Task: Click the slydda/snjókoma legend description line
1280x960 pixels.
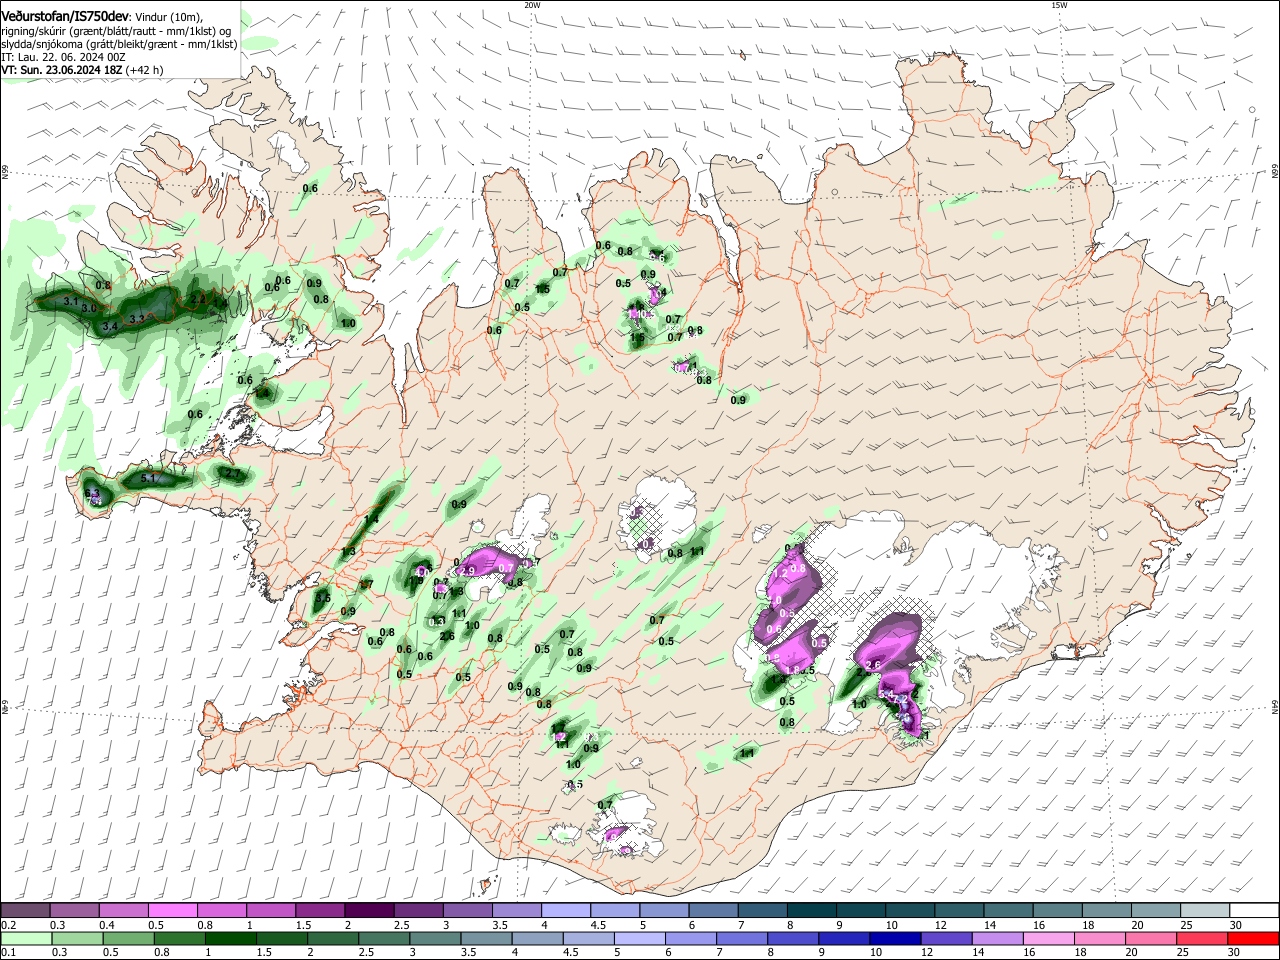Action: (x=119, y=44)
